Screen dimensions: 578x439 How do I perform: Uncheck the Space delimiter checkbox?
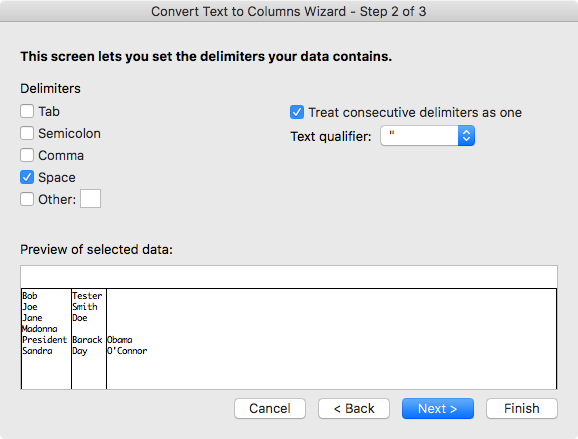27,177
